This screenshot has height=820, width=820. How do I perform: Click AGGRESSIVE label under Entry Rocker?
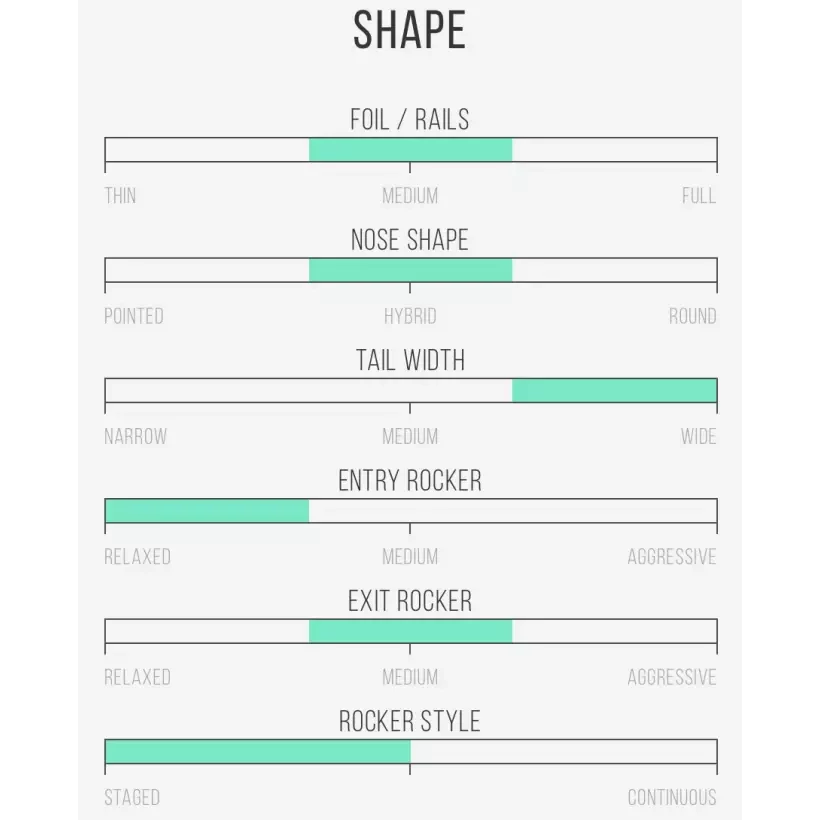pyautogui.click(x=672, y=557)
